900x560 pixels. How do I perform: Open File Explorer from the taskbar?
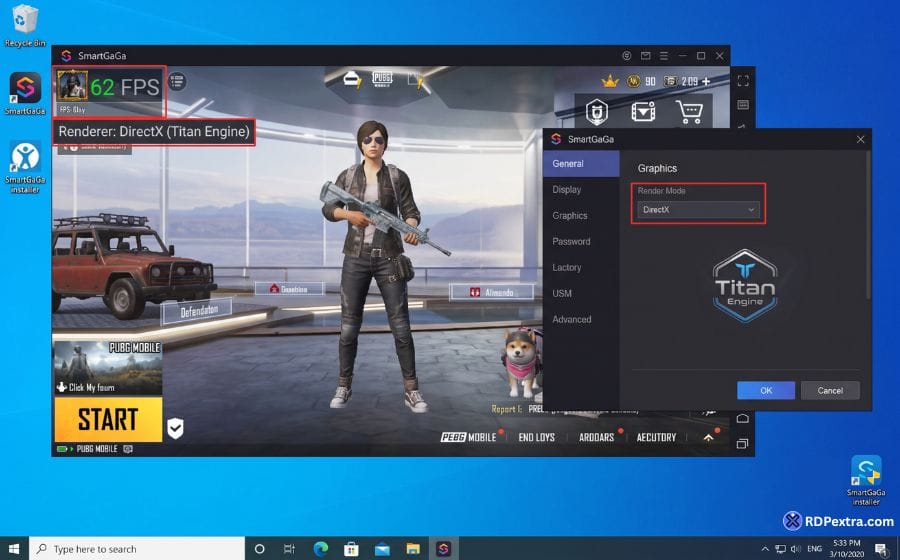413,549
